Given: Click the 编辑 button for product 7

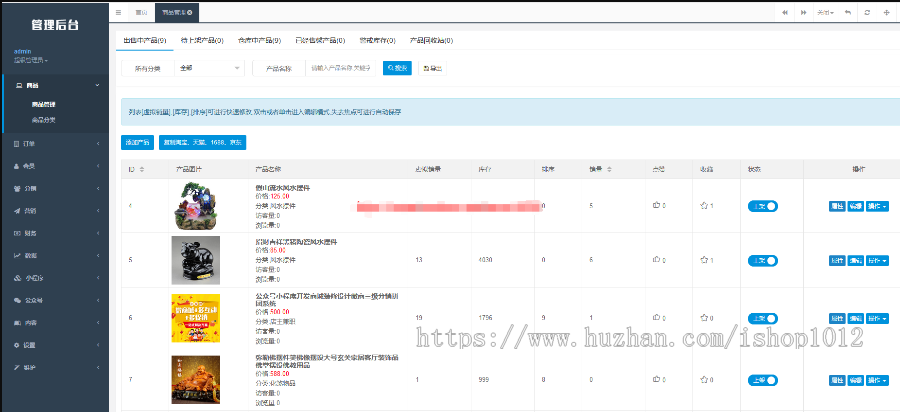Looking at the screenshot, I should pyautogui.click(x=856, y=380).
